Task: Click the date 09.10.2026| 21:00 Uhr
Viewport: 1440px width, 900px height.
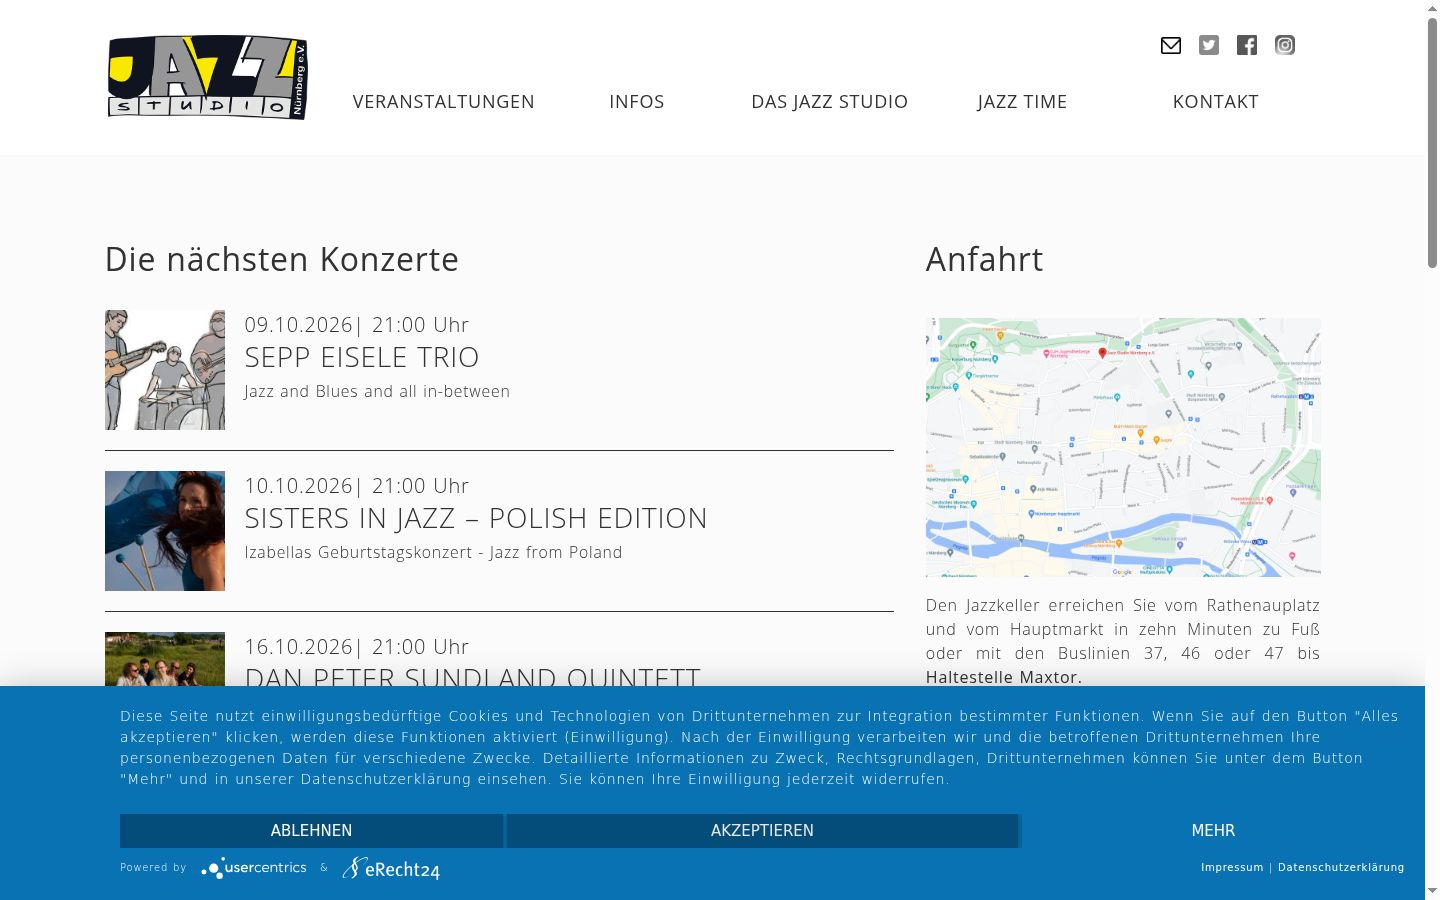Action: coord(357,325)
